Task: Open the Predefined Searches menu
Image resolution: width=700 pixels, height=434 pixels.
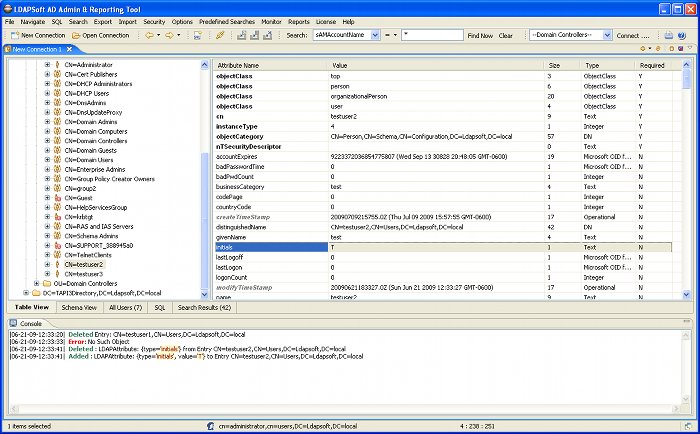Action: [226, 21]
